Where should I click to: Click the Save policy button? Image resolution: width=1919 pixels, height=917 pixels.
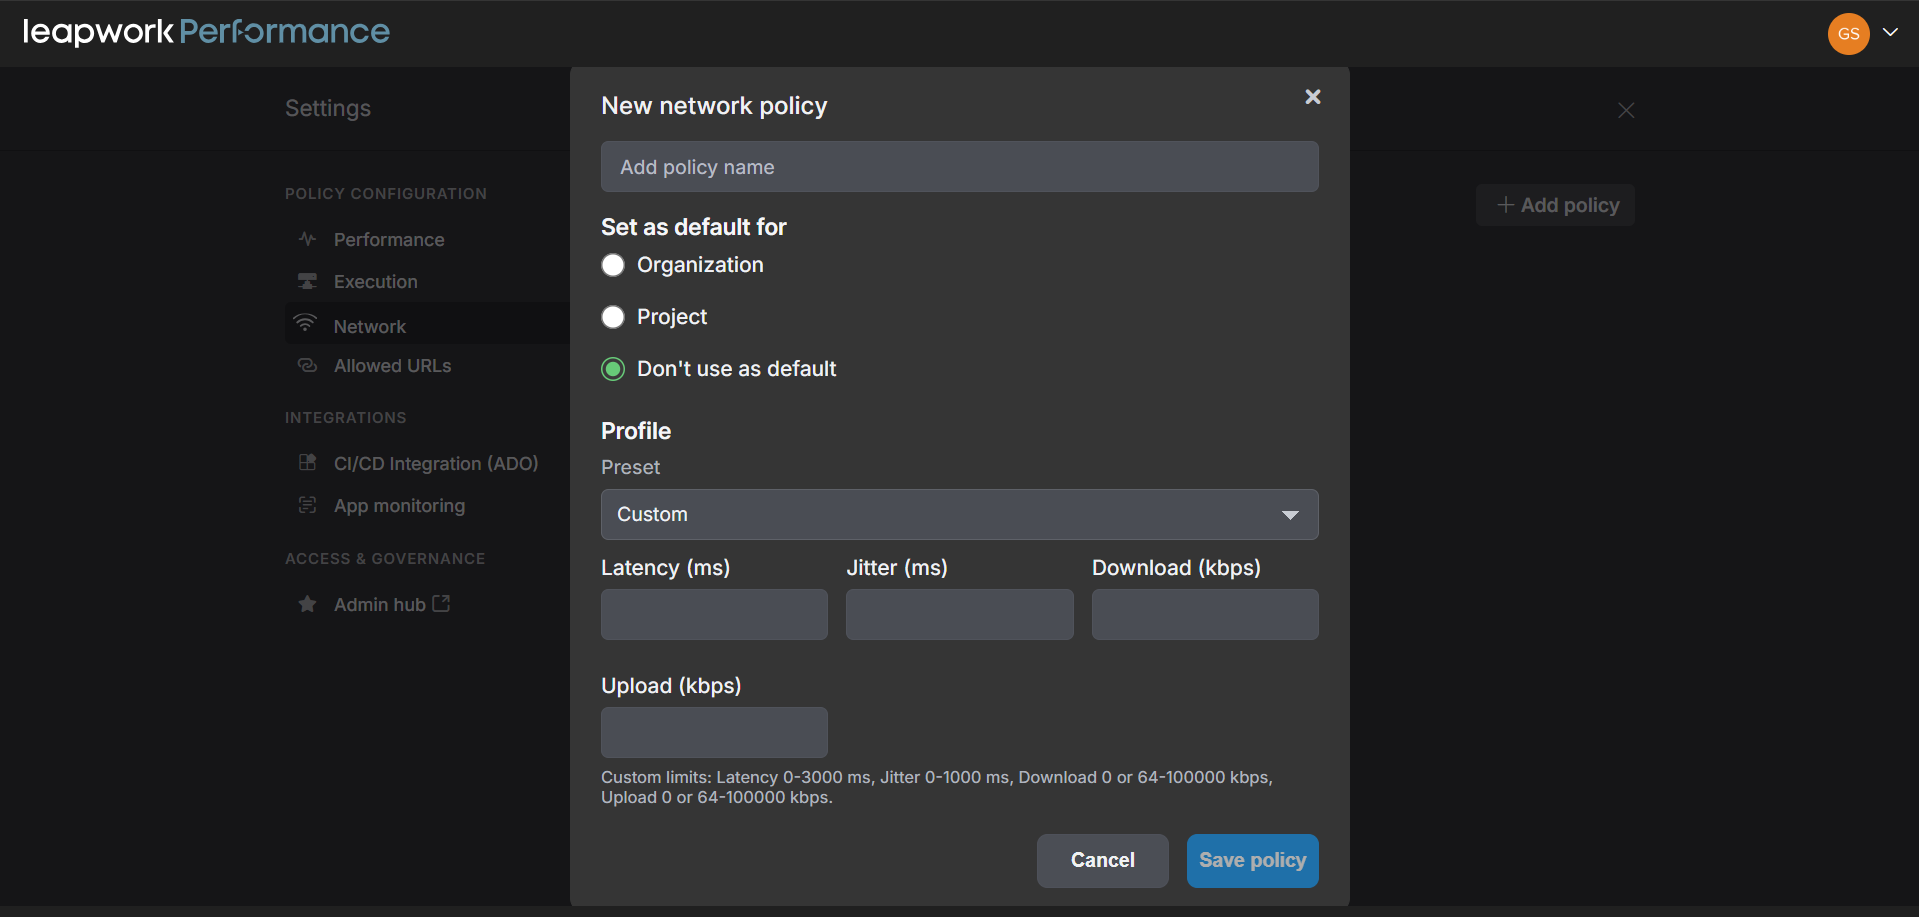[x=1252, y=860]
